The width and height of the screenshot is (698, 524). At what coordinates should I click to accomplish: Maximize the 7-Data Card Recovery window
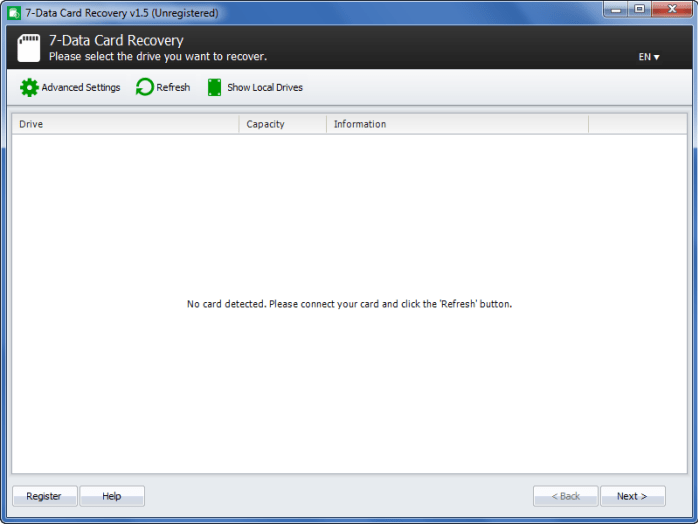pyautogui.click(x=639, y=9)
